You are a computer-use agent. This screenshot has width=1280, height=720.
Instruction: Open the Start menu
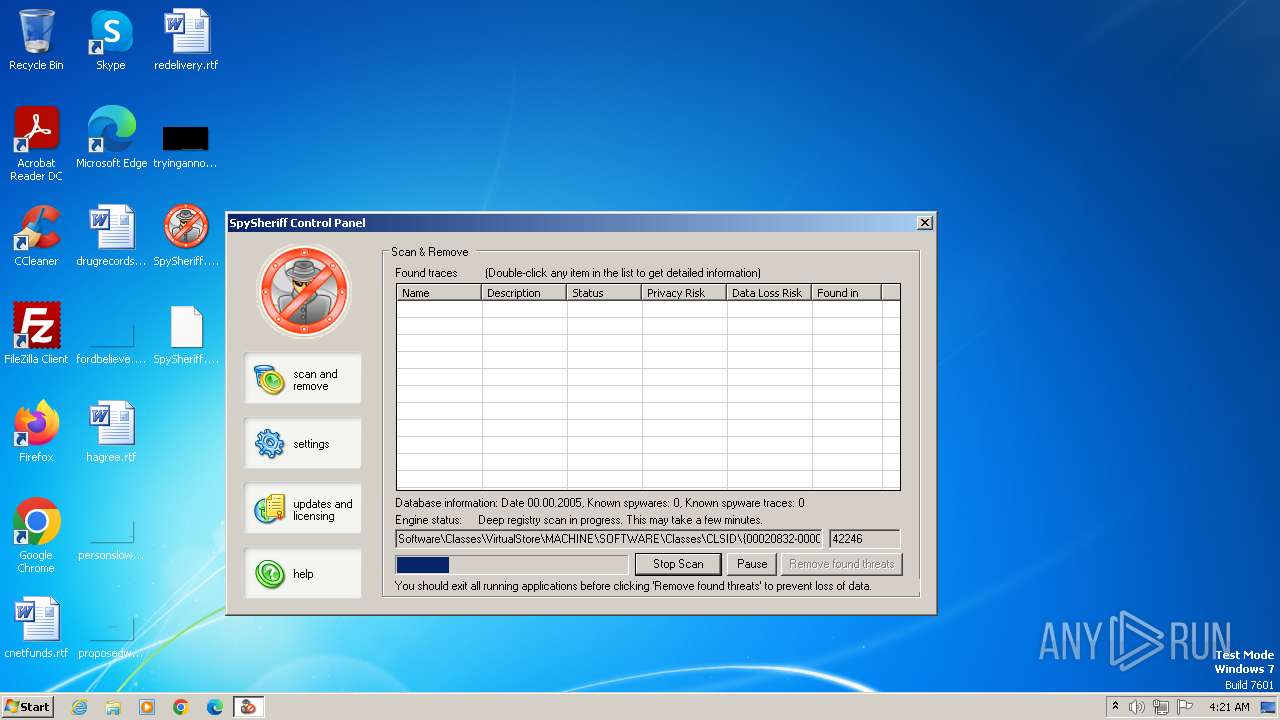[x=28, y=707]
